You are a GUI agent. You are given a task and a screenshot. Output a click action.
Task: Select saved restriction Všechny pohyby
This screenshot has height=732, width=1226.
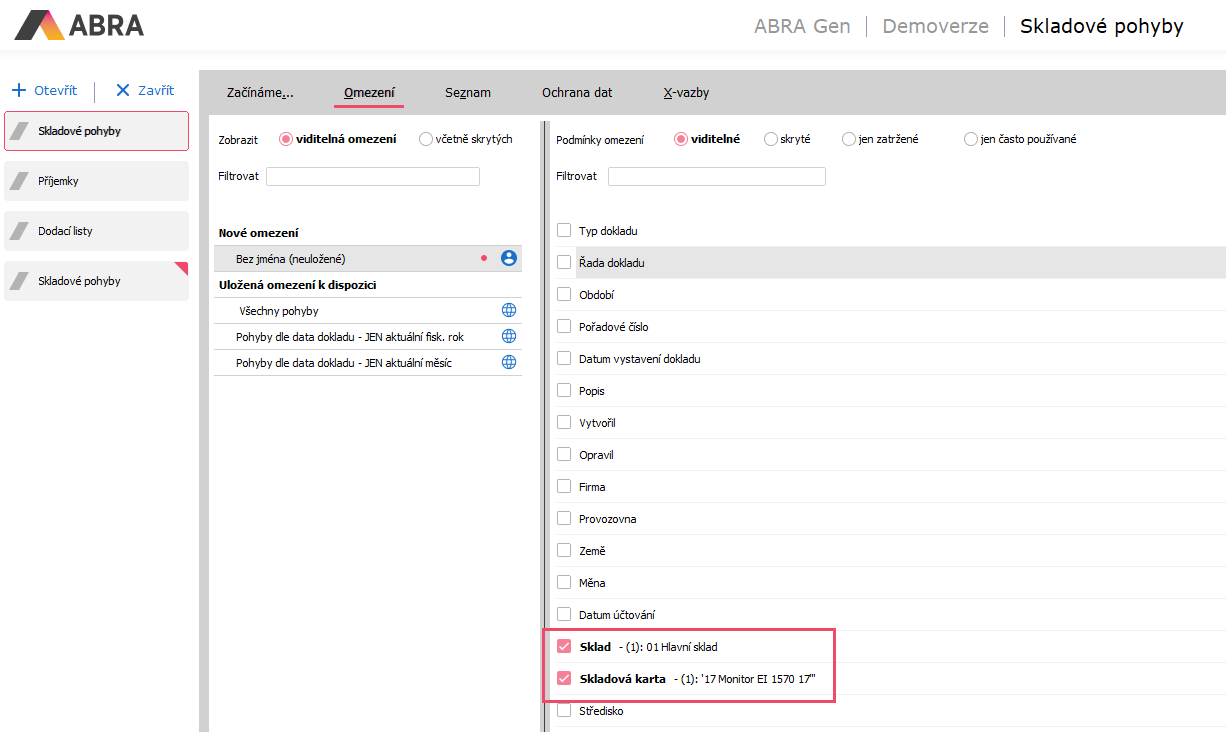coord(279,311)
